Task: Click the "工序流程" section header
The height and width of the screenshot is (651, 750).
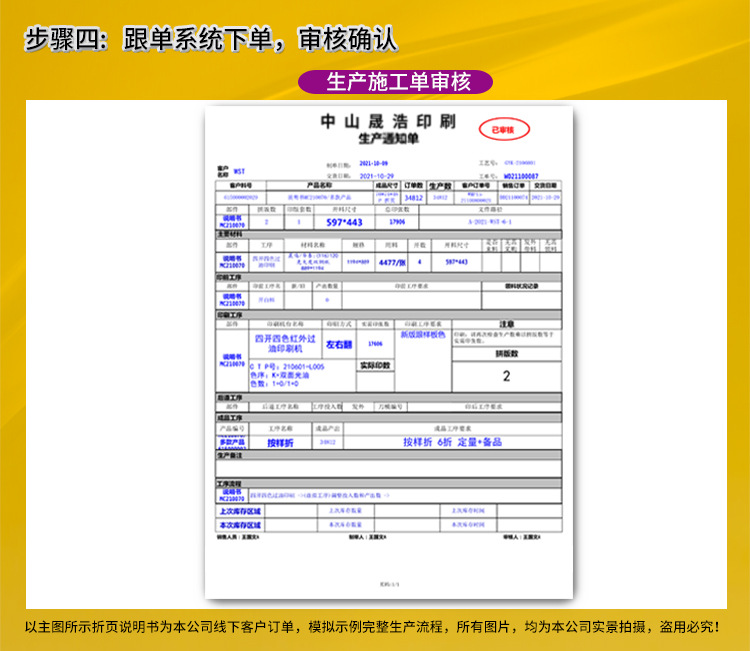Action: [x=388, y=484]
